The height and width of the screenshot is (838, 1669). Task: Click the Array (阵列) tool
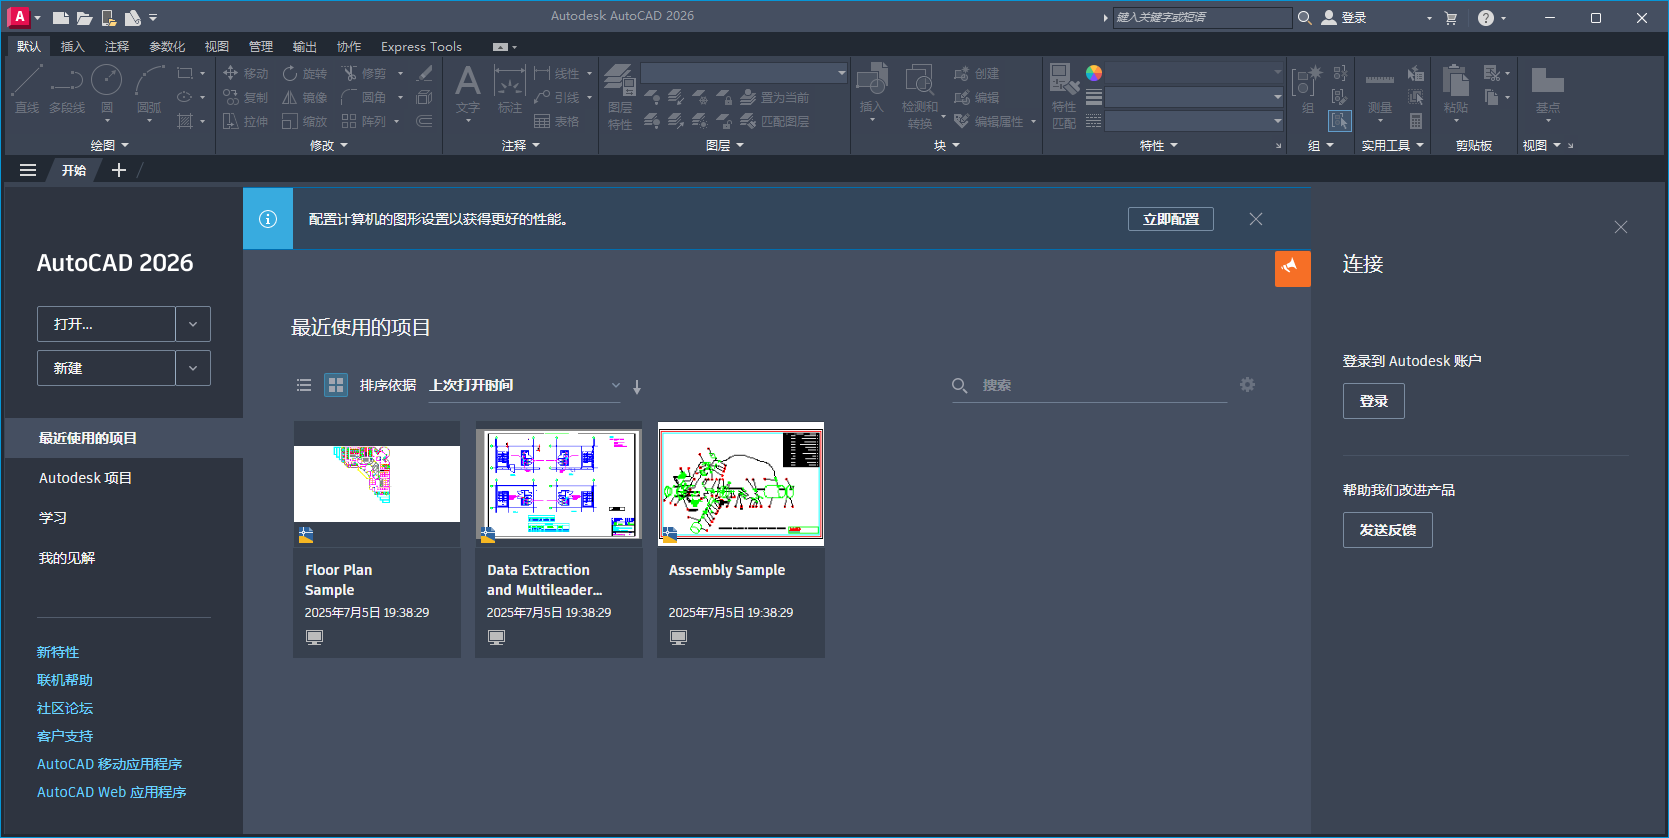[x=364, y=121]
